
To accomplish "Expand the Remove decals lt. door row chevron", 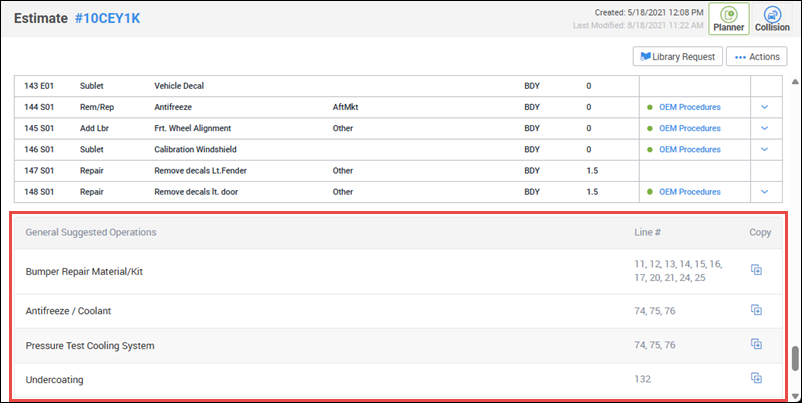I will pyautogui.click(x=765, y=192).
